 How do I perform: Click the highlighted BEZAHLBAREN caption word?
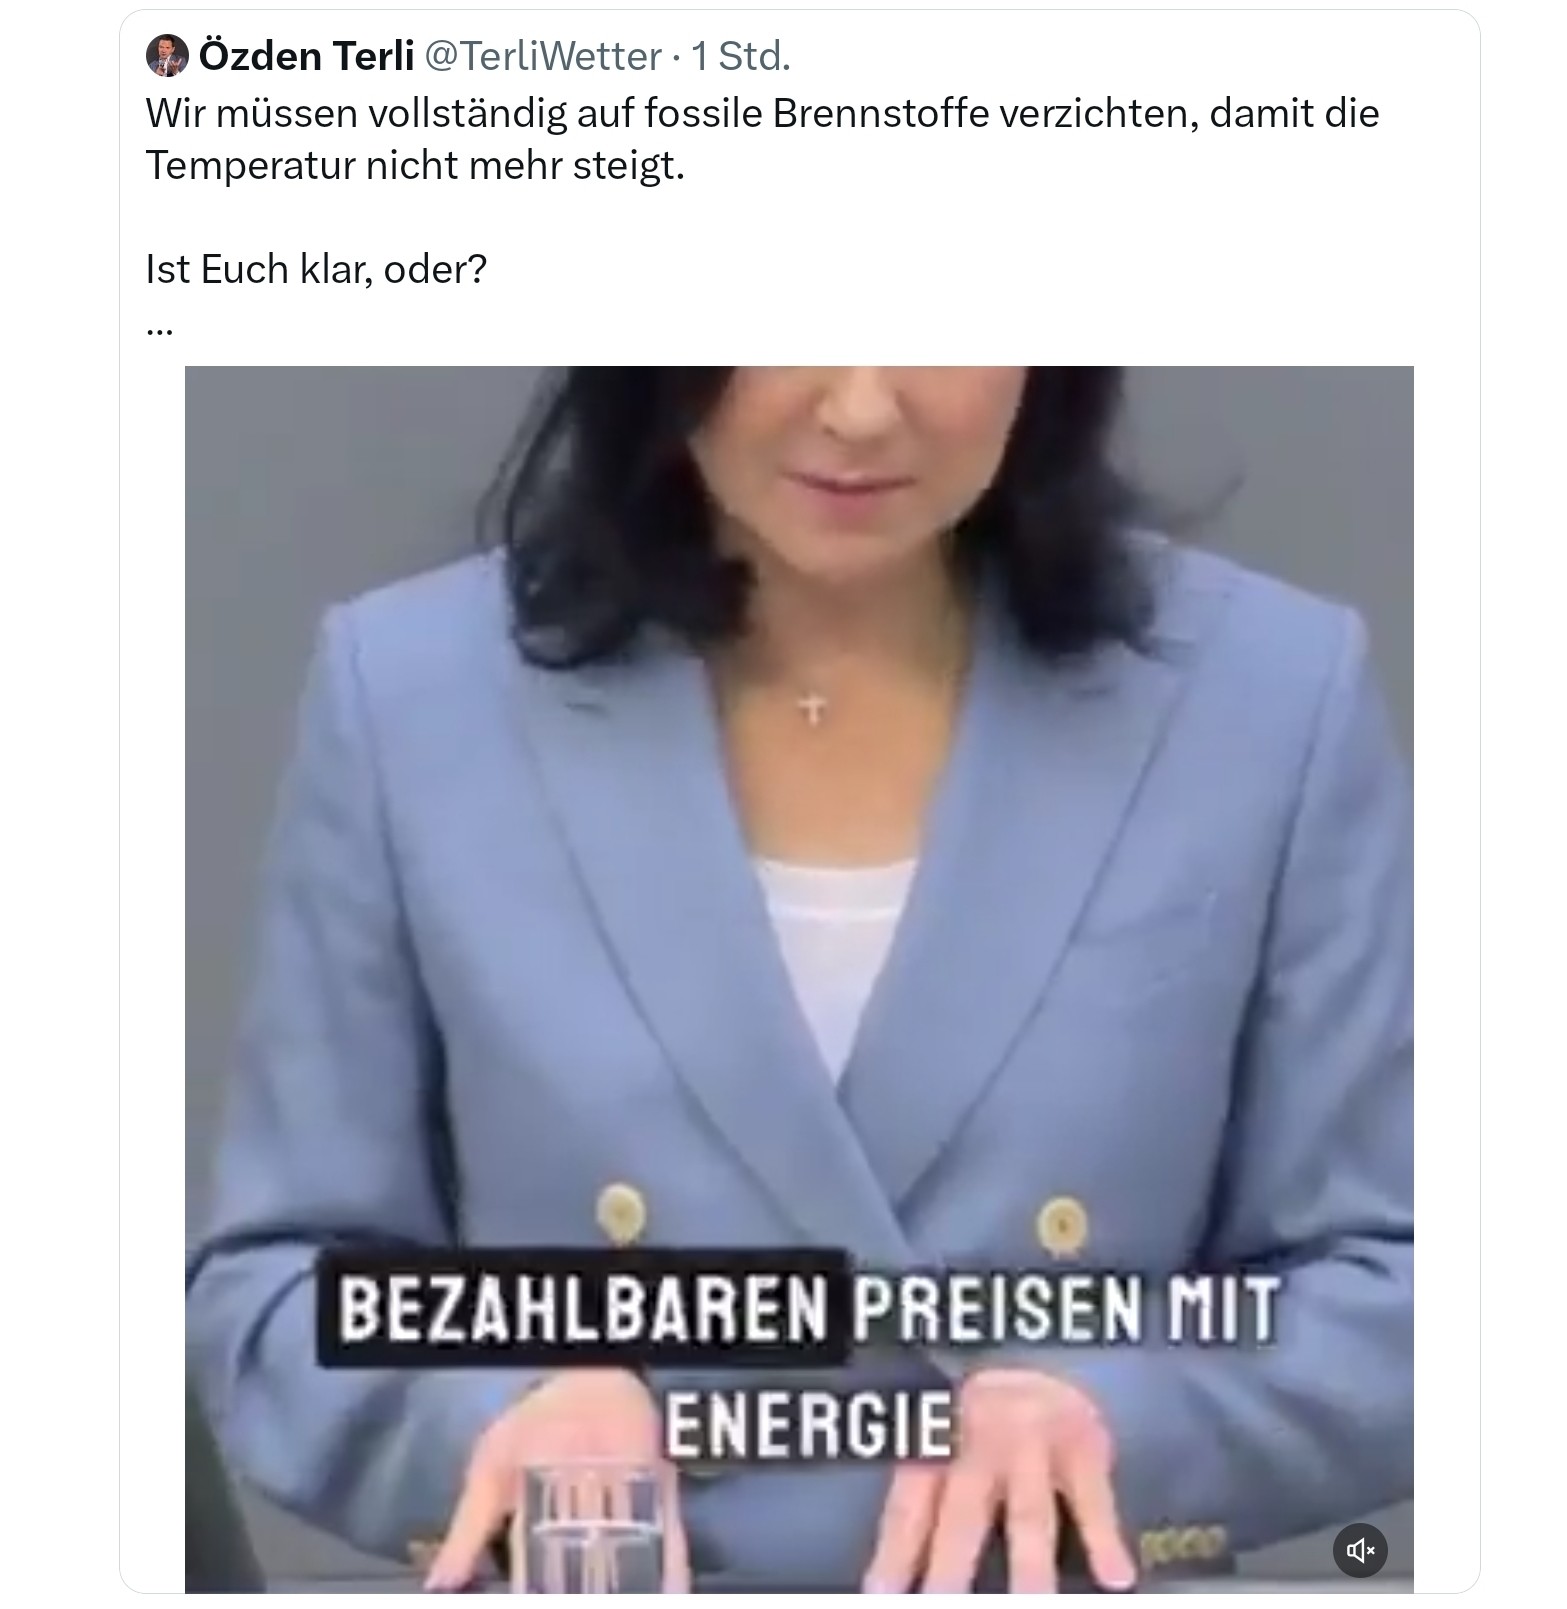583,1309
